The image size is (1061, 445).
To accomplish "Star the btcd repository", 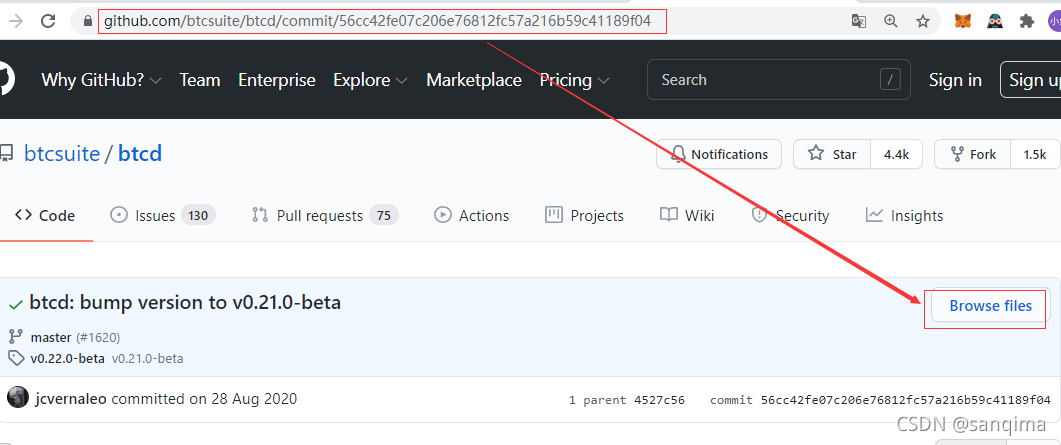I will coord(833,154).
